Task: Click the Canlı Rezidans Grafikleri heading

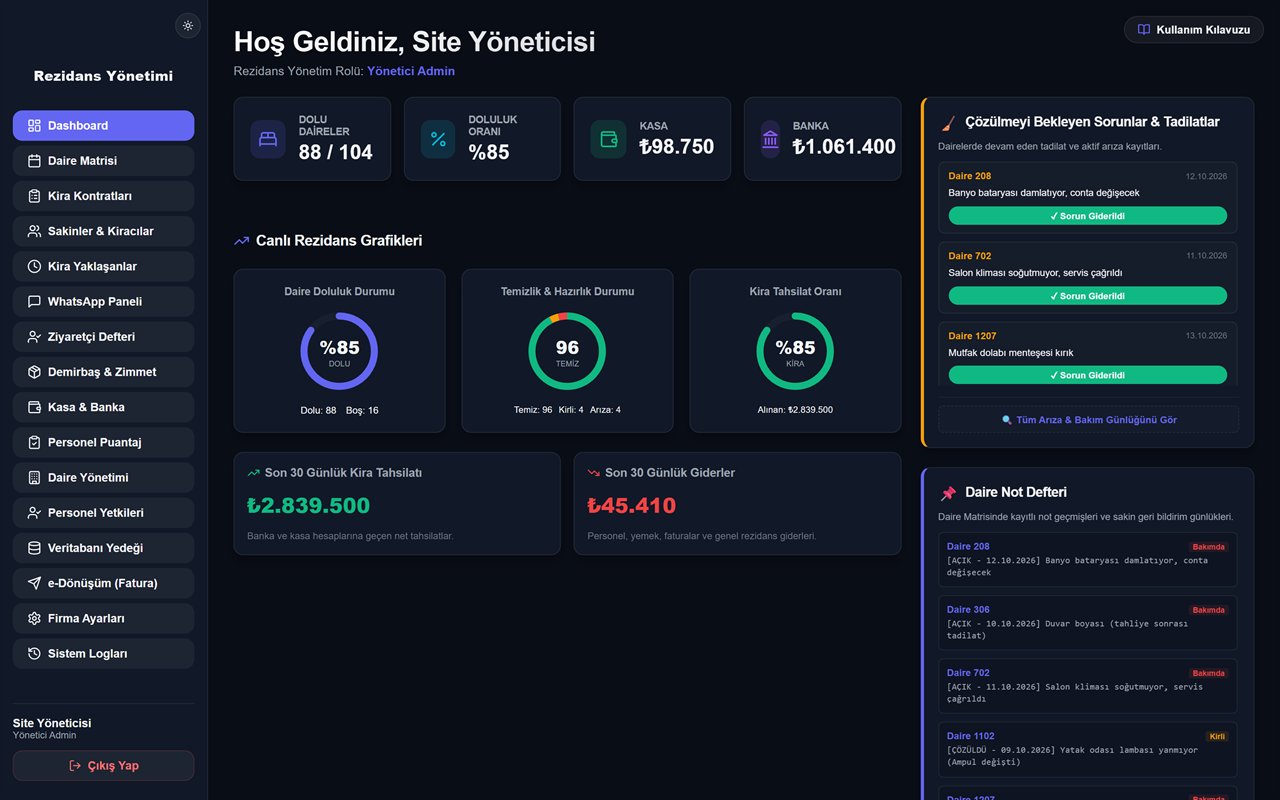Action: tap(339, 241)
